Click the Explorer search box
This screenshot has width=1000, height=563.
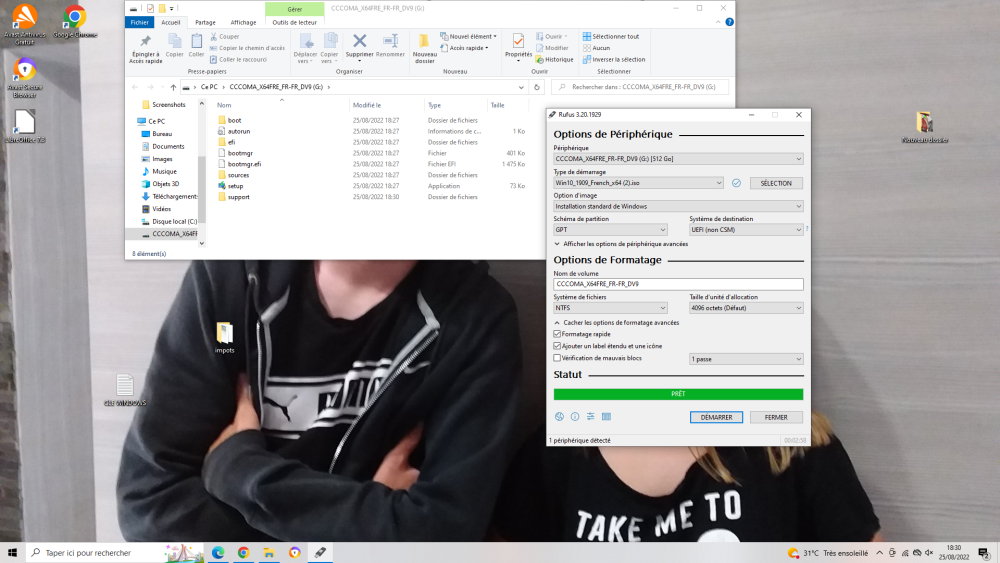640,87
